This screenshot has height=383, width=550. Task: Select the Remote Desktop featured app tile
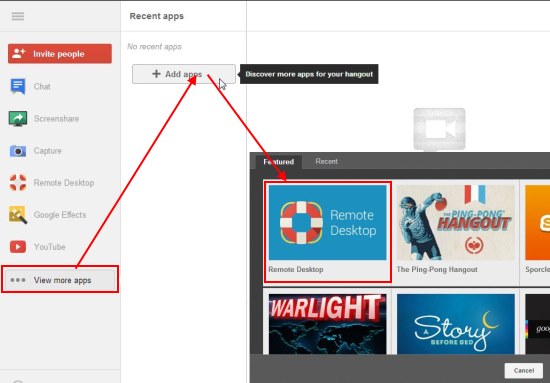click(x=328, y=231)
